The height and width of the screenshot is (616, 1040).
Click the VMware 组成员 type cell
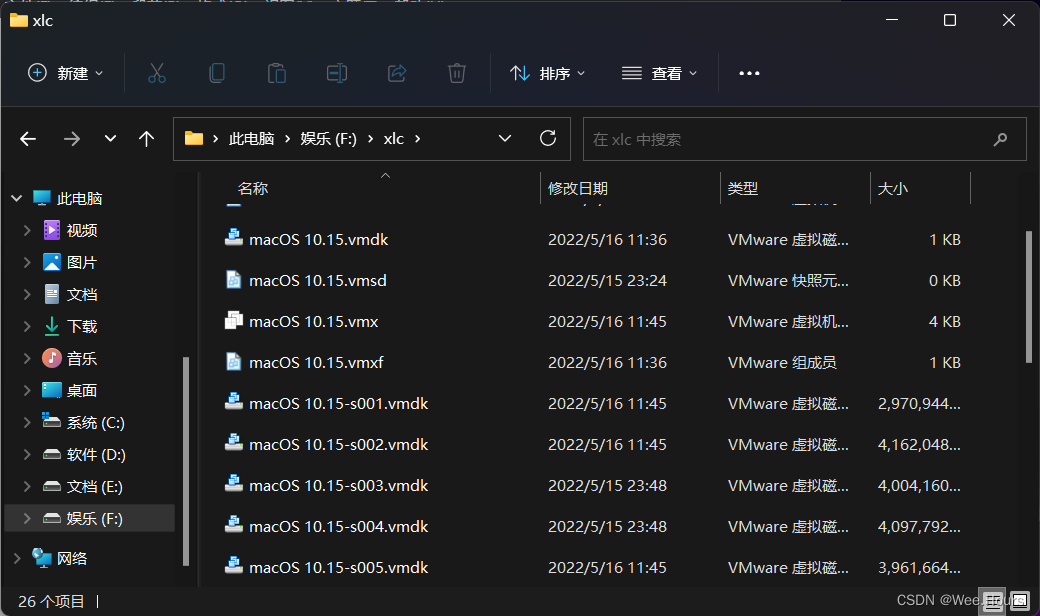point(782,363)
